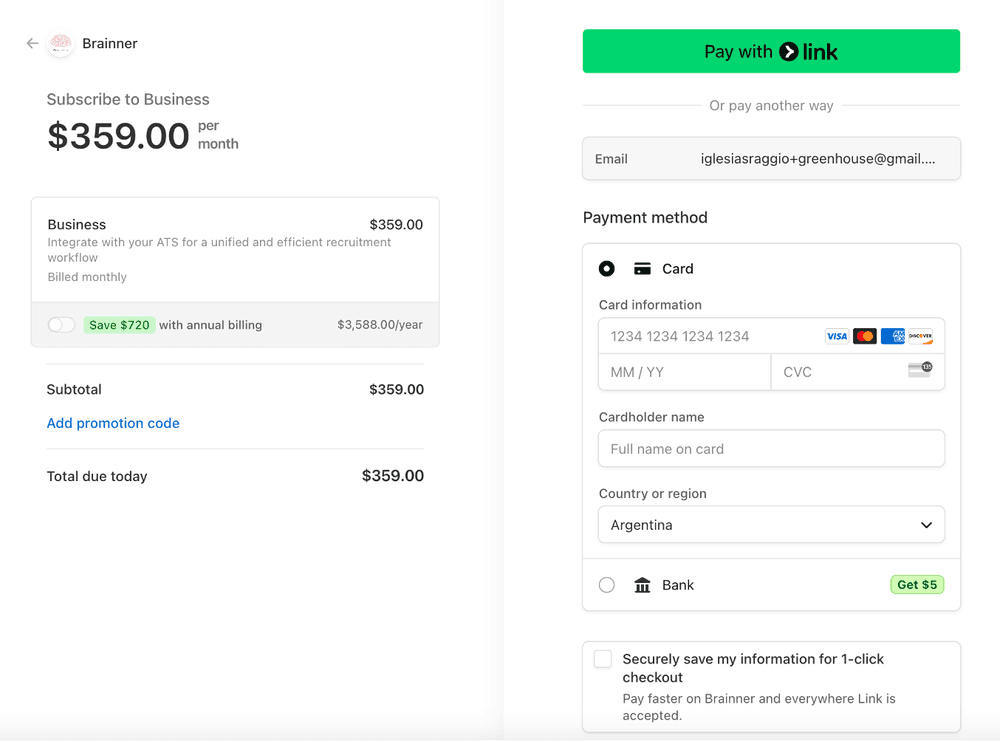Image resolution: width=1000 pixels, height=742 pixels.
Task: Click the Mastercard icon
Action: click(865, 336)
